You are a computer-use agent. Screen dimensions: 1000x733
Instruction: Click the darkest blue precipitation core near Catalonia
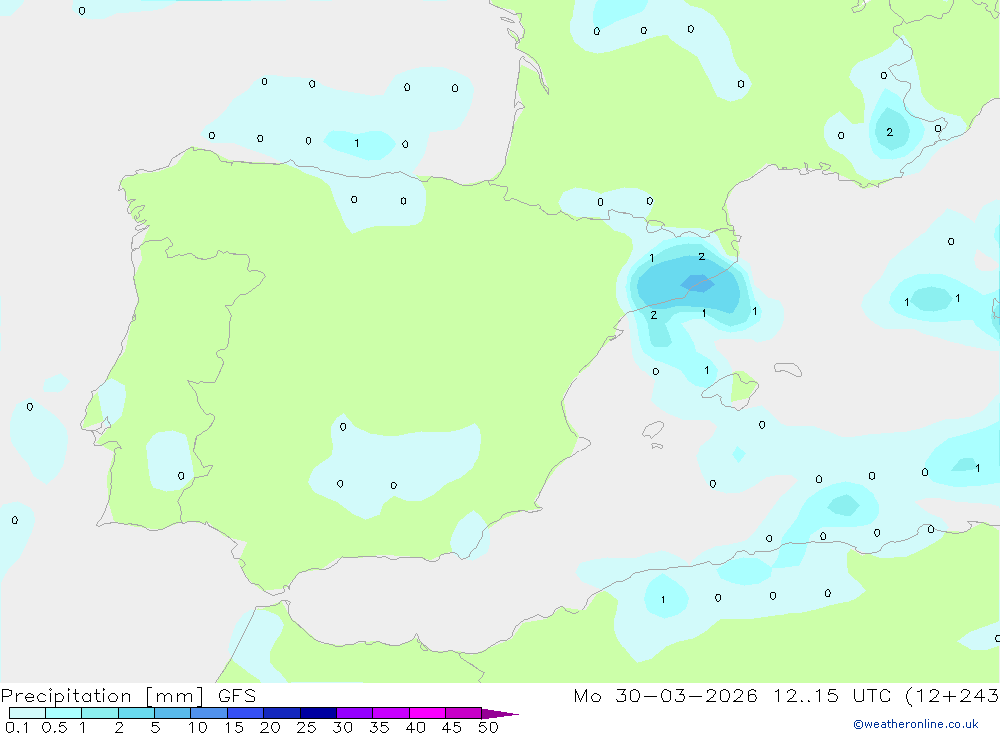(x=698, y=283)
